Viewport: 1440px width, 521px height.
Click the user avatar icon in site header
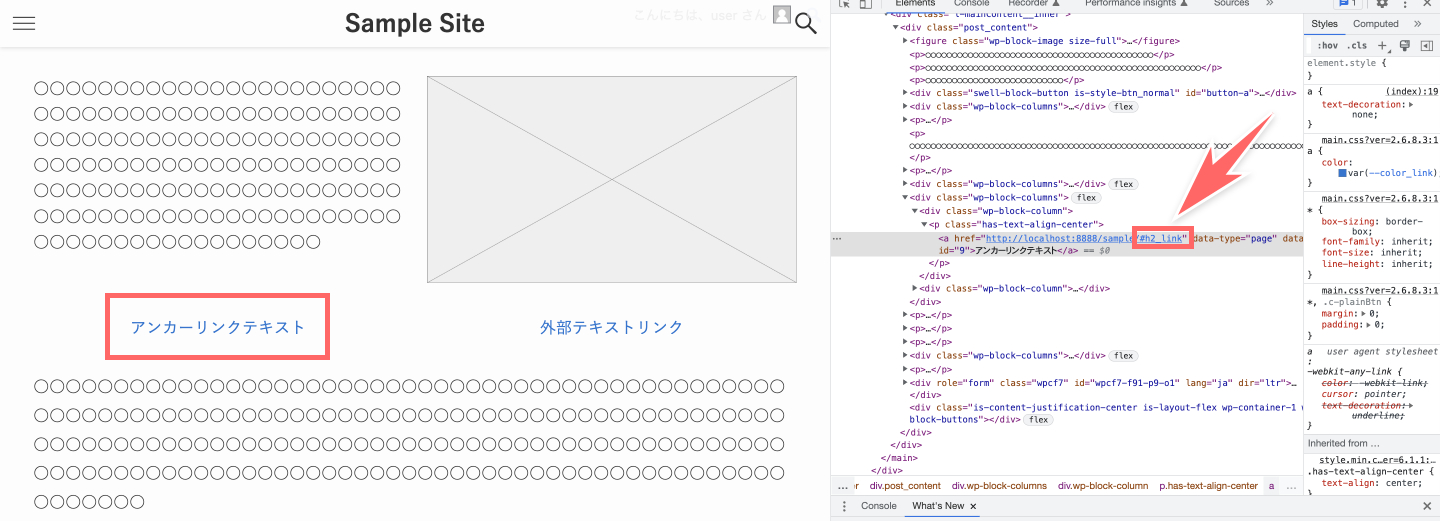tap(782, 16)
